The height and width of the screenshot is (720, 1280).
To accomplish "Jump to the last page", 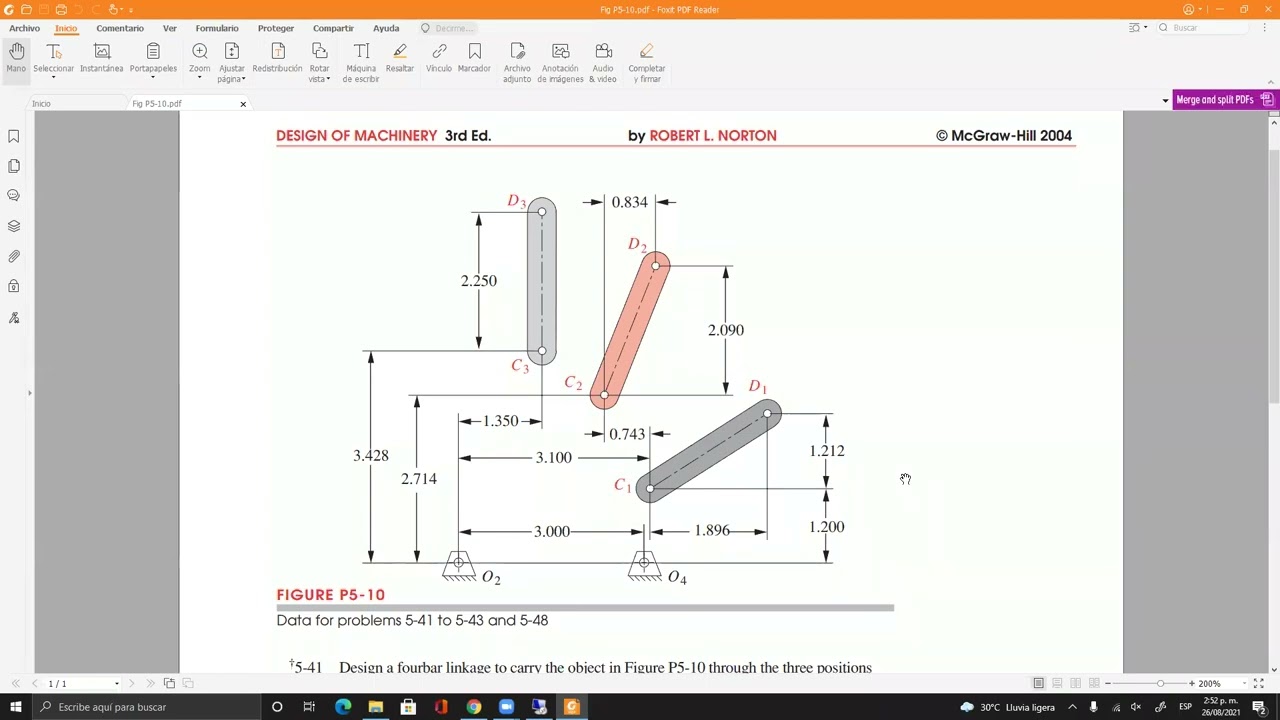I will (x=150, y=683).
